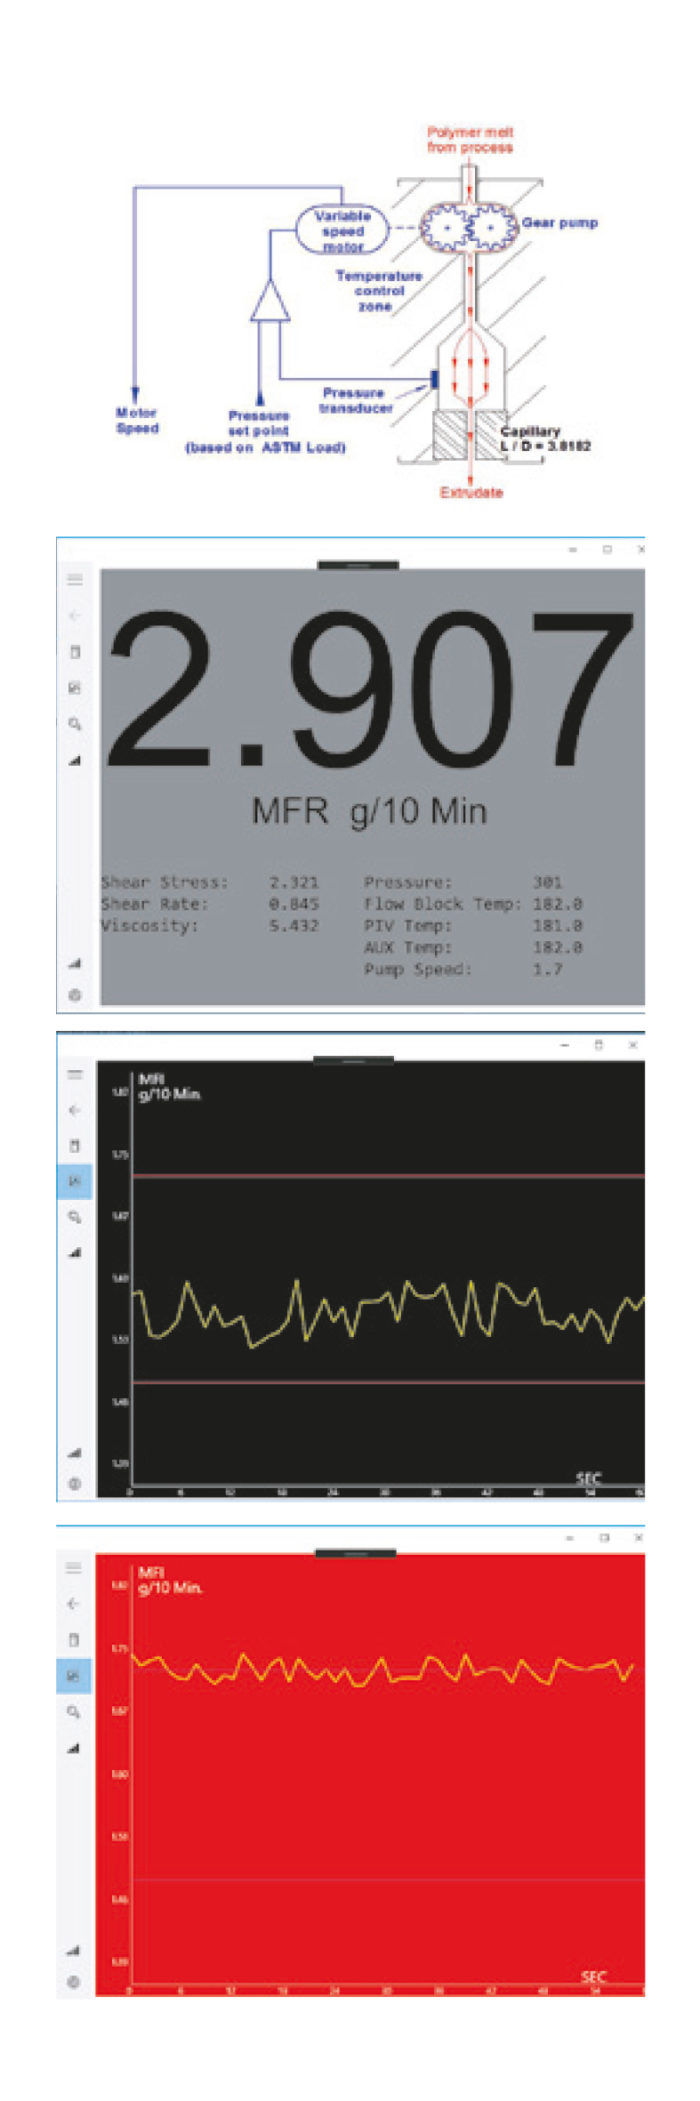Click 'Polymer melt from process' label in diagram
This screenshot has height=2101, width=700.
(470, 139)
